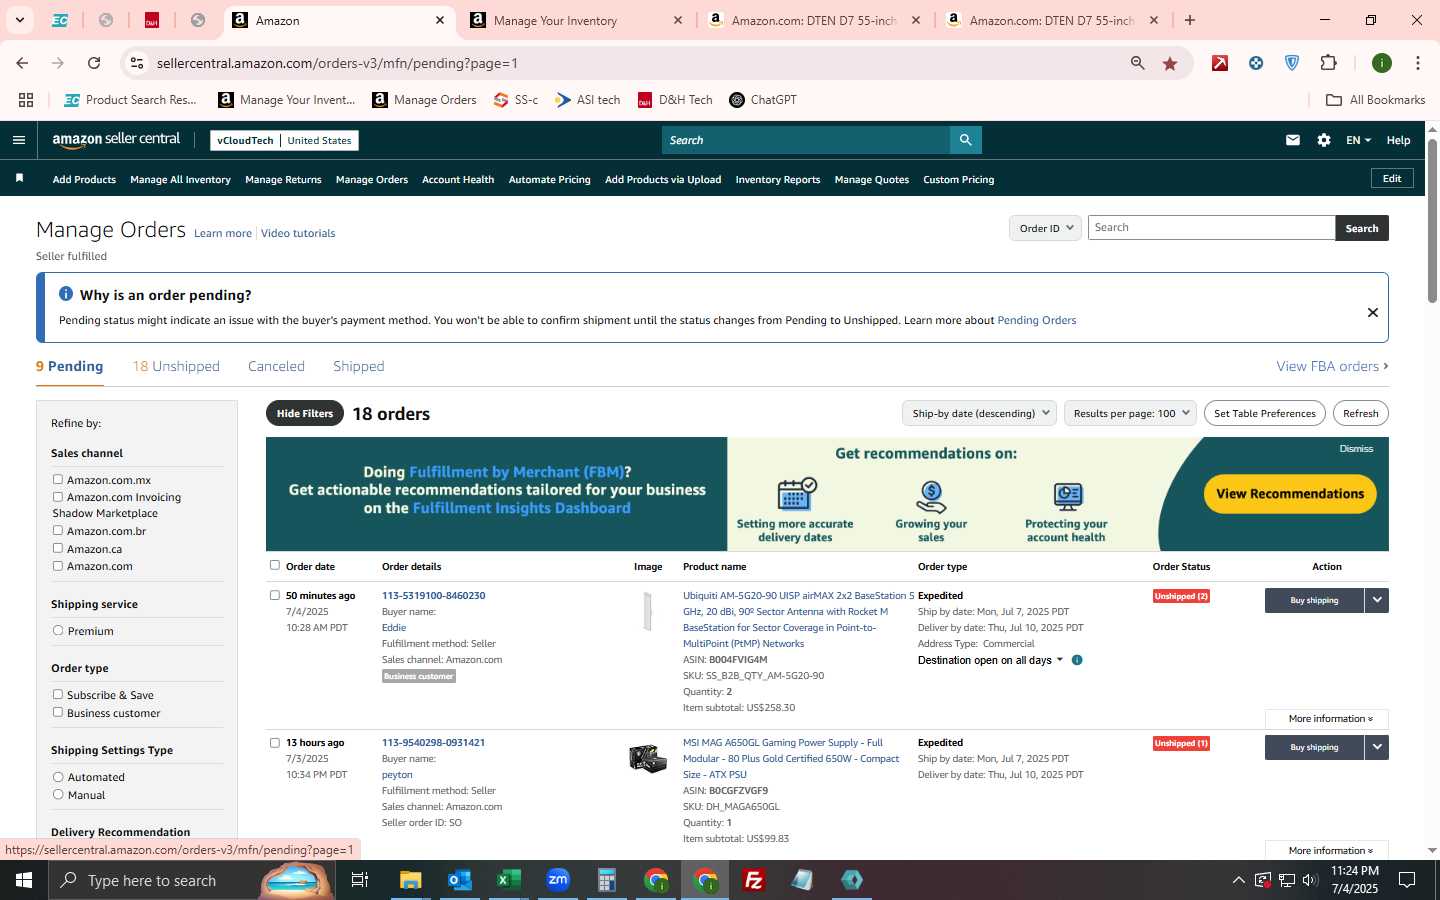Switch to the 9 Pending tab
This screenshot has width=1440, height=900.
click(69, 366)
